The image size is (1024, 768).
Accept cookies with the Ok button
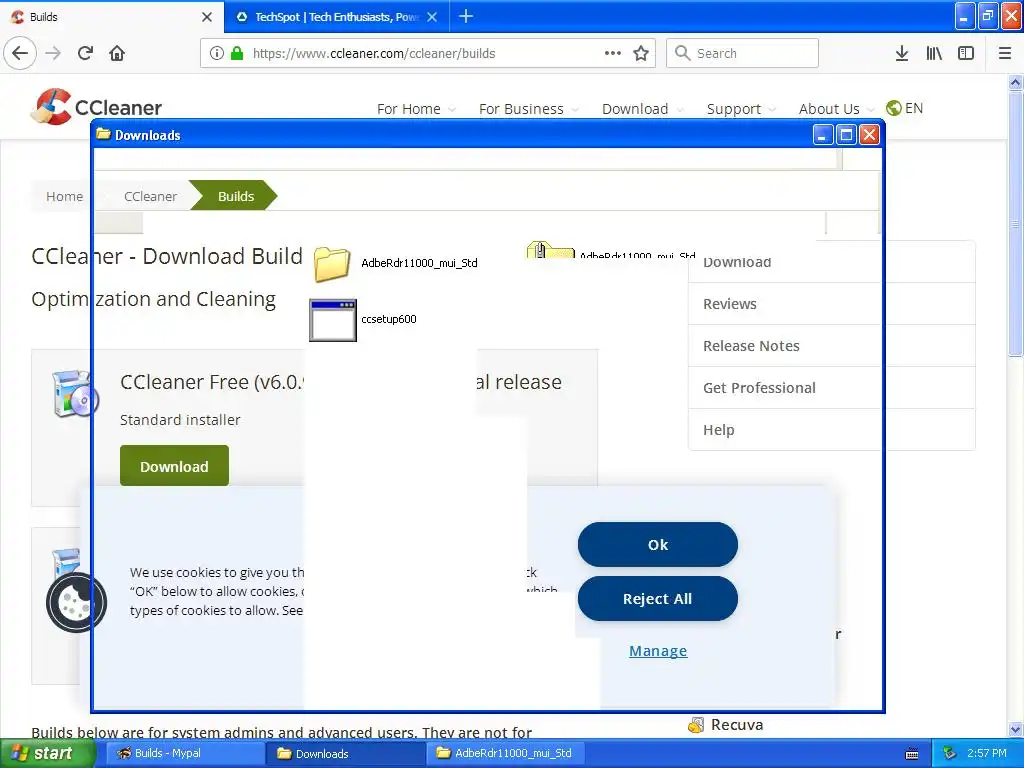658,545
